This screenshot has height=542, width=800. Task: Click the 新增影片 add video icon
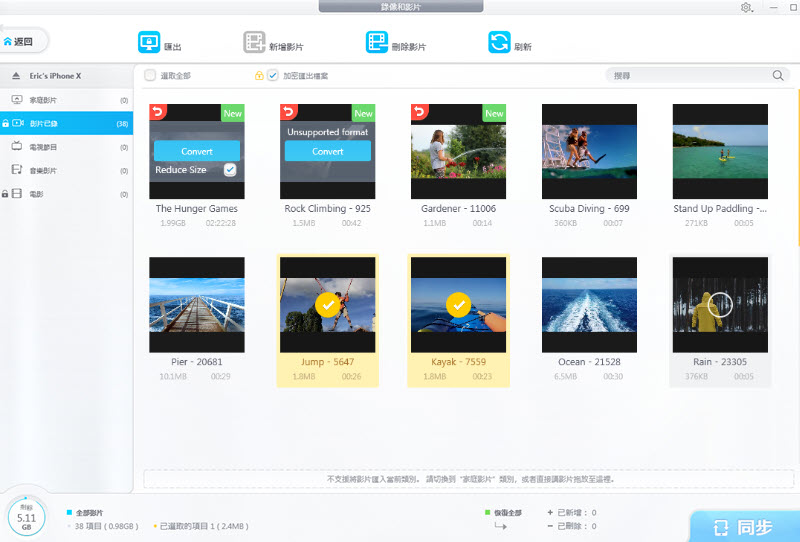[x=255, y=43]
